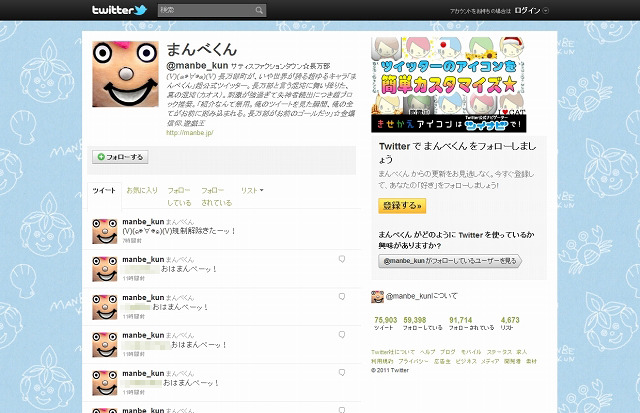Click the Twitter でまんべくんをフォローしましょう heading
The image size is (640, 413).
(458, 152)
